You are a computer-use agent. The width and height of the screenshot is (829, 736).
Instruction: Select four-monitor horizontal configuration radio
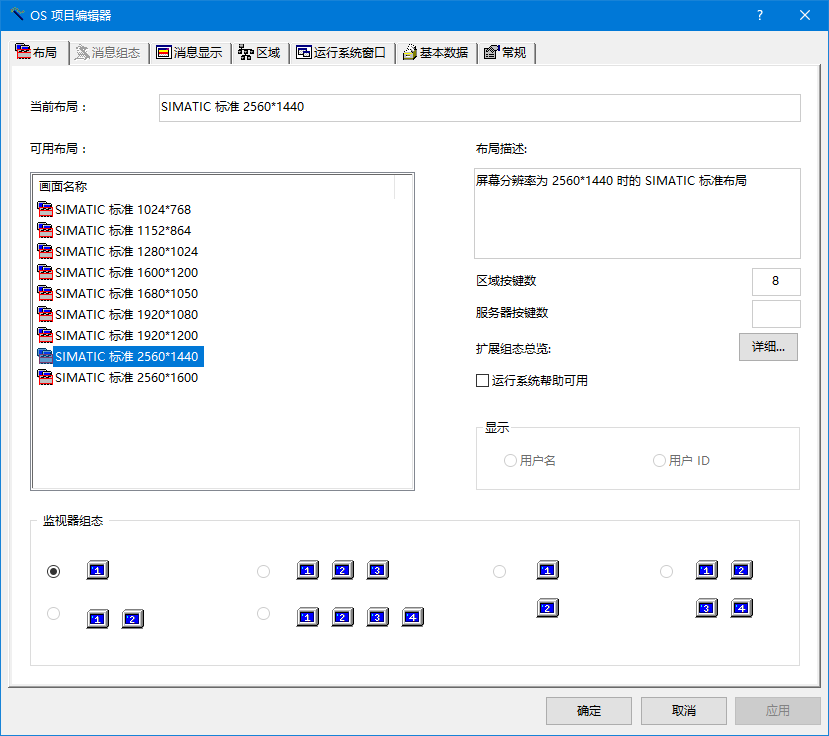point(263,613)
